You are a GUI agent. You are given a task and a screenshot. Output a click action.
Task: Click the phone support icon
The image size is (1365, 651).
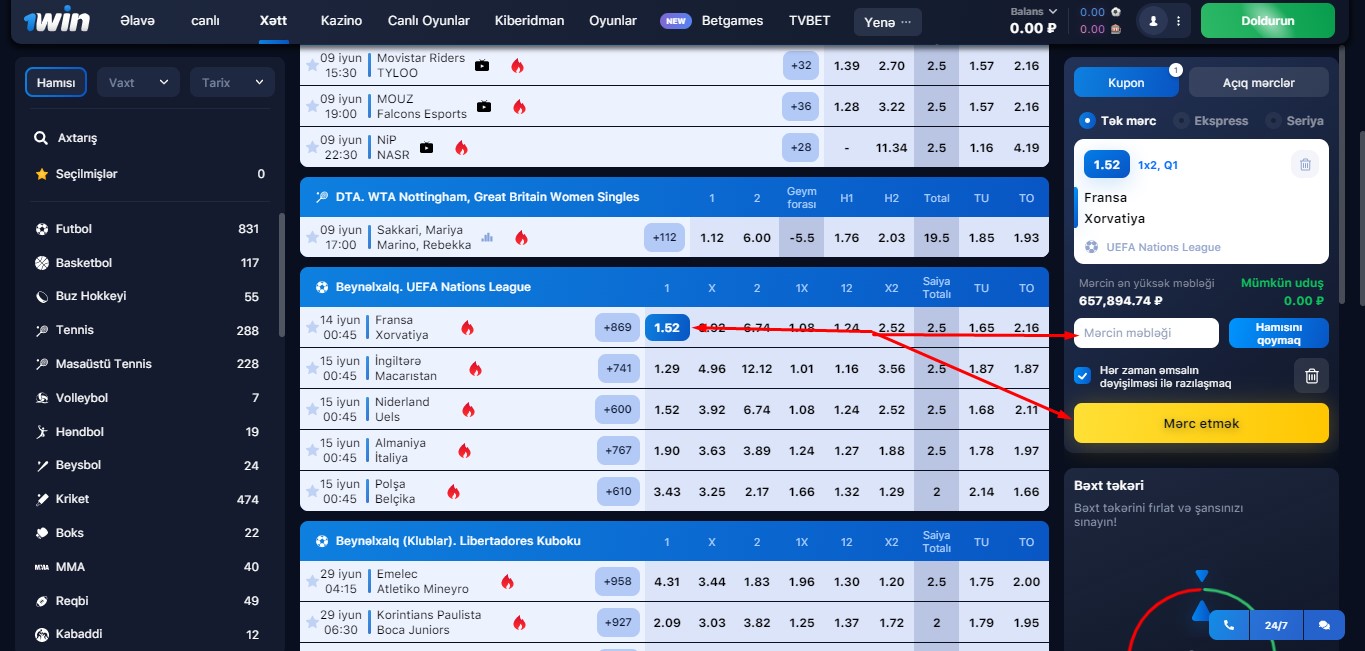tap(1229, 625)
